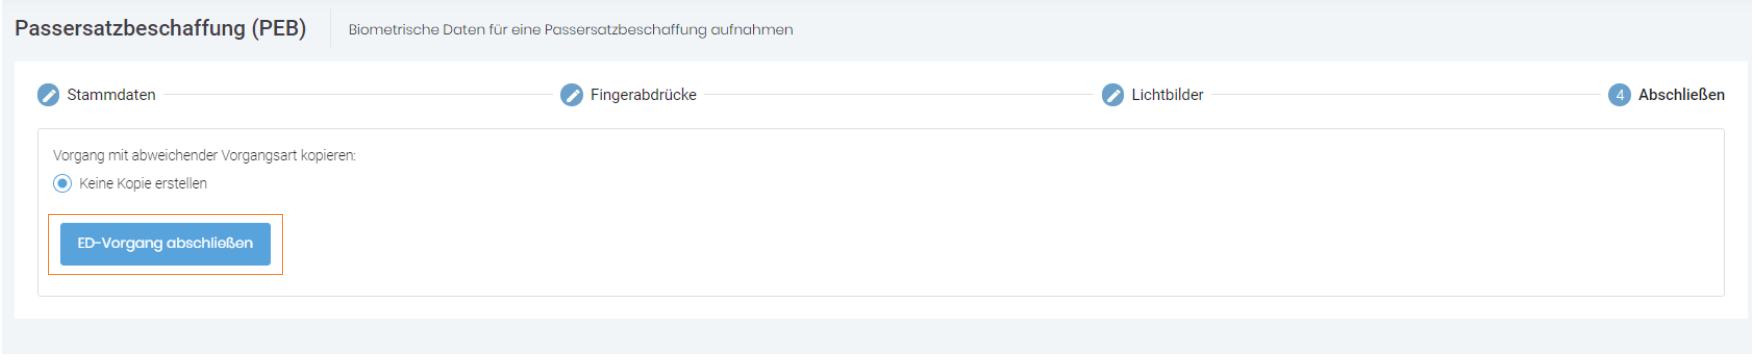
Task: Click the gray background below the wizard panel
Action: point(878,338)
